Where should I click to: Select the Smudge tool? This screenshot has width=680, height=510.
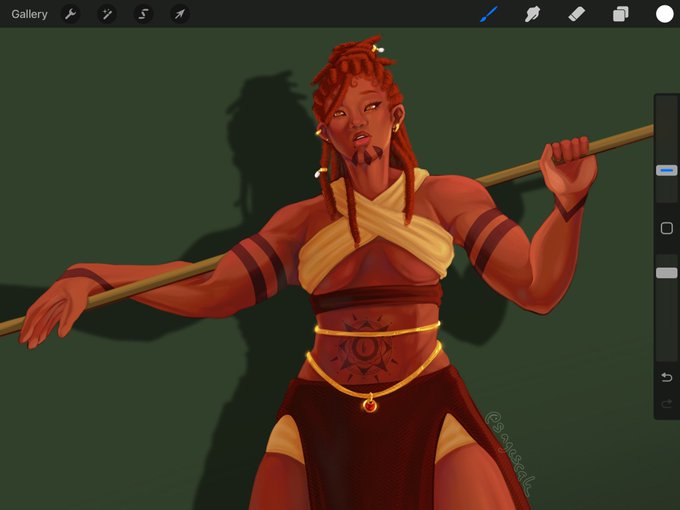click(532, 14)
